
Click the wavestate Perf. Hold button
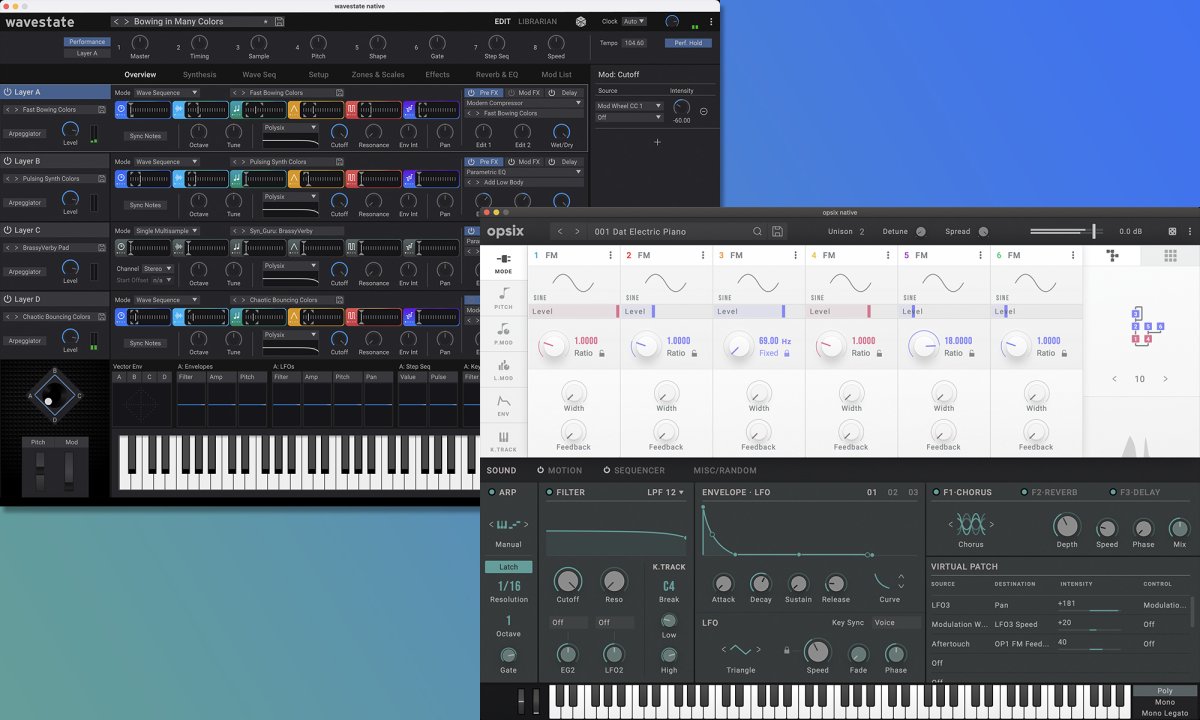pos(687,43)
